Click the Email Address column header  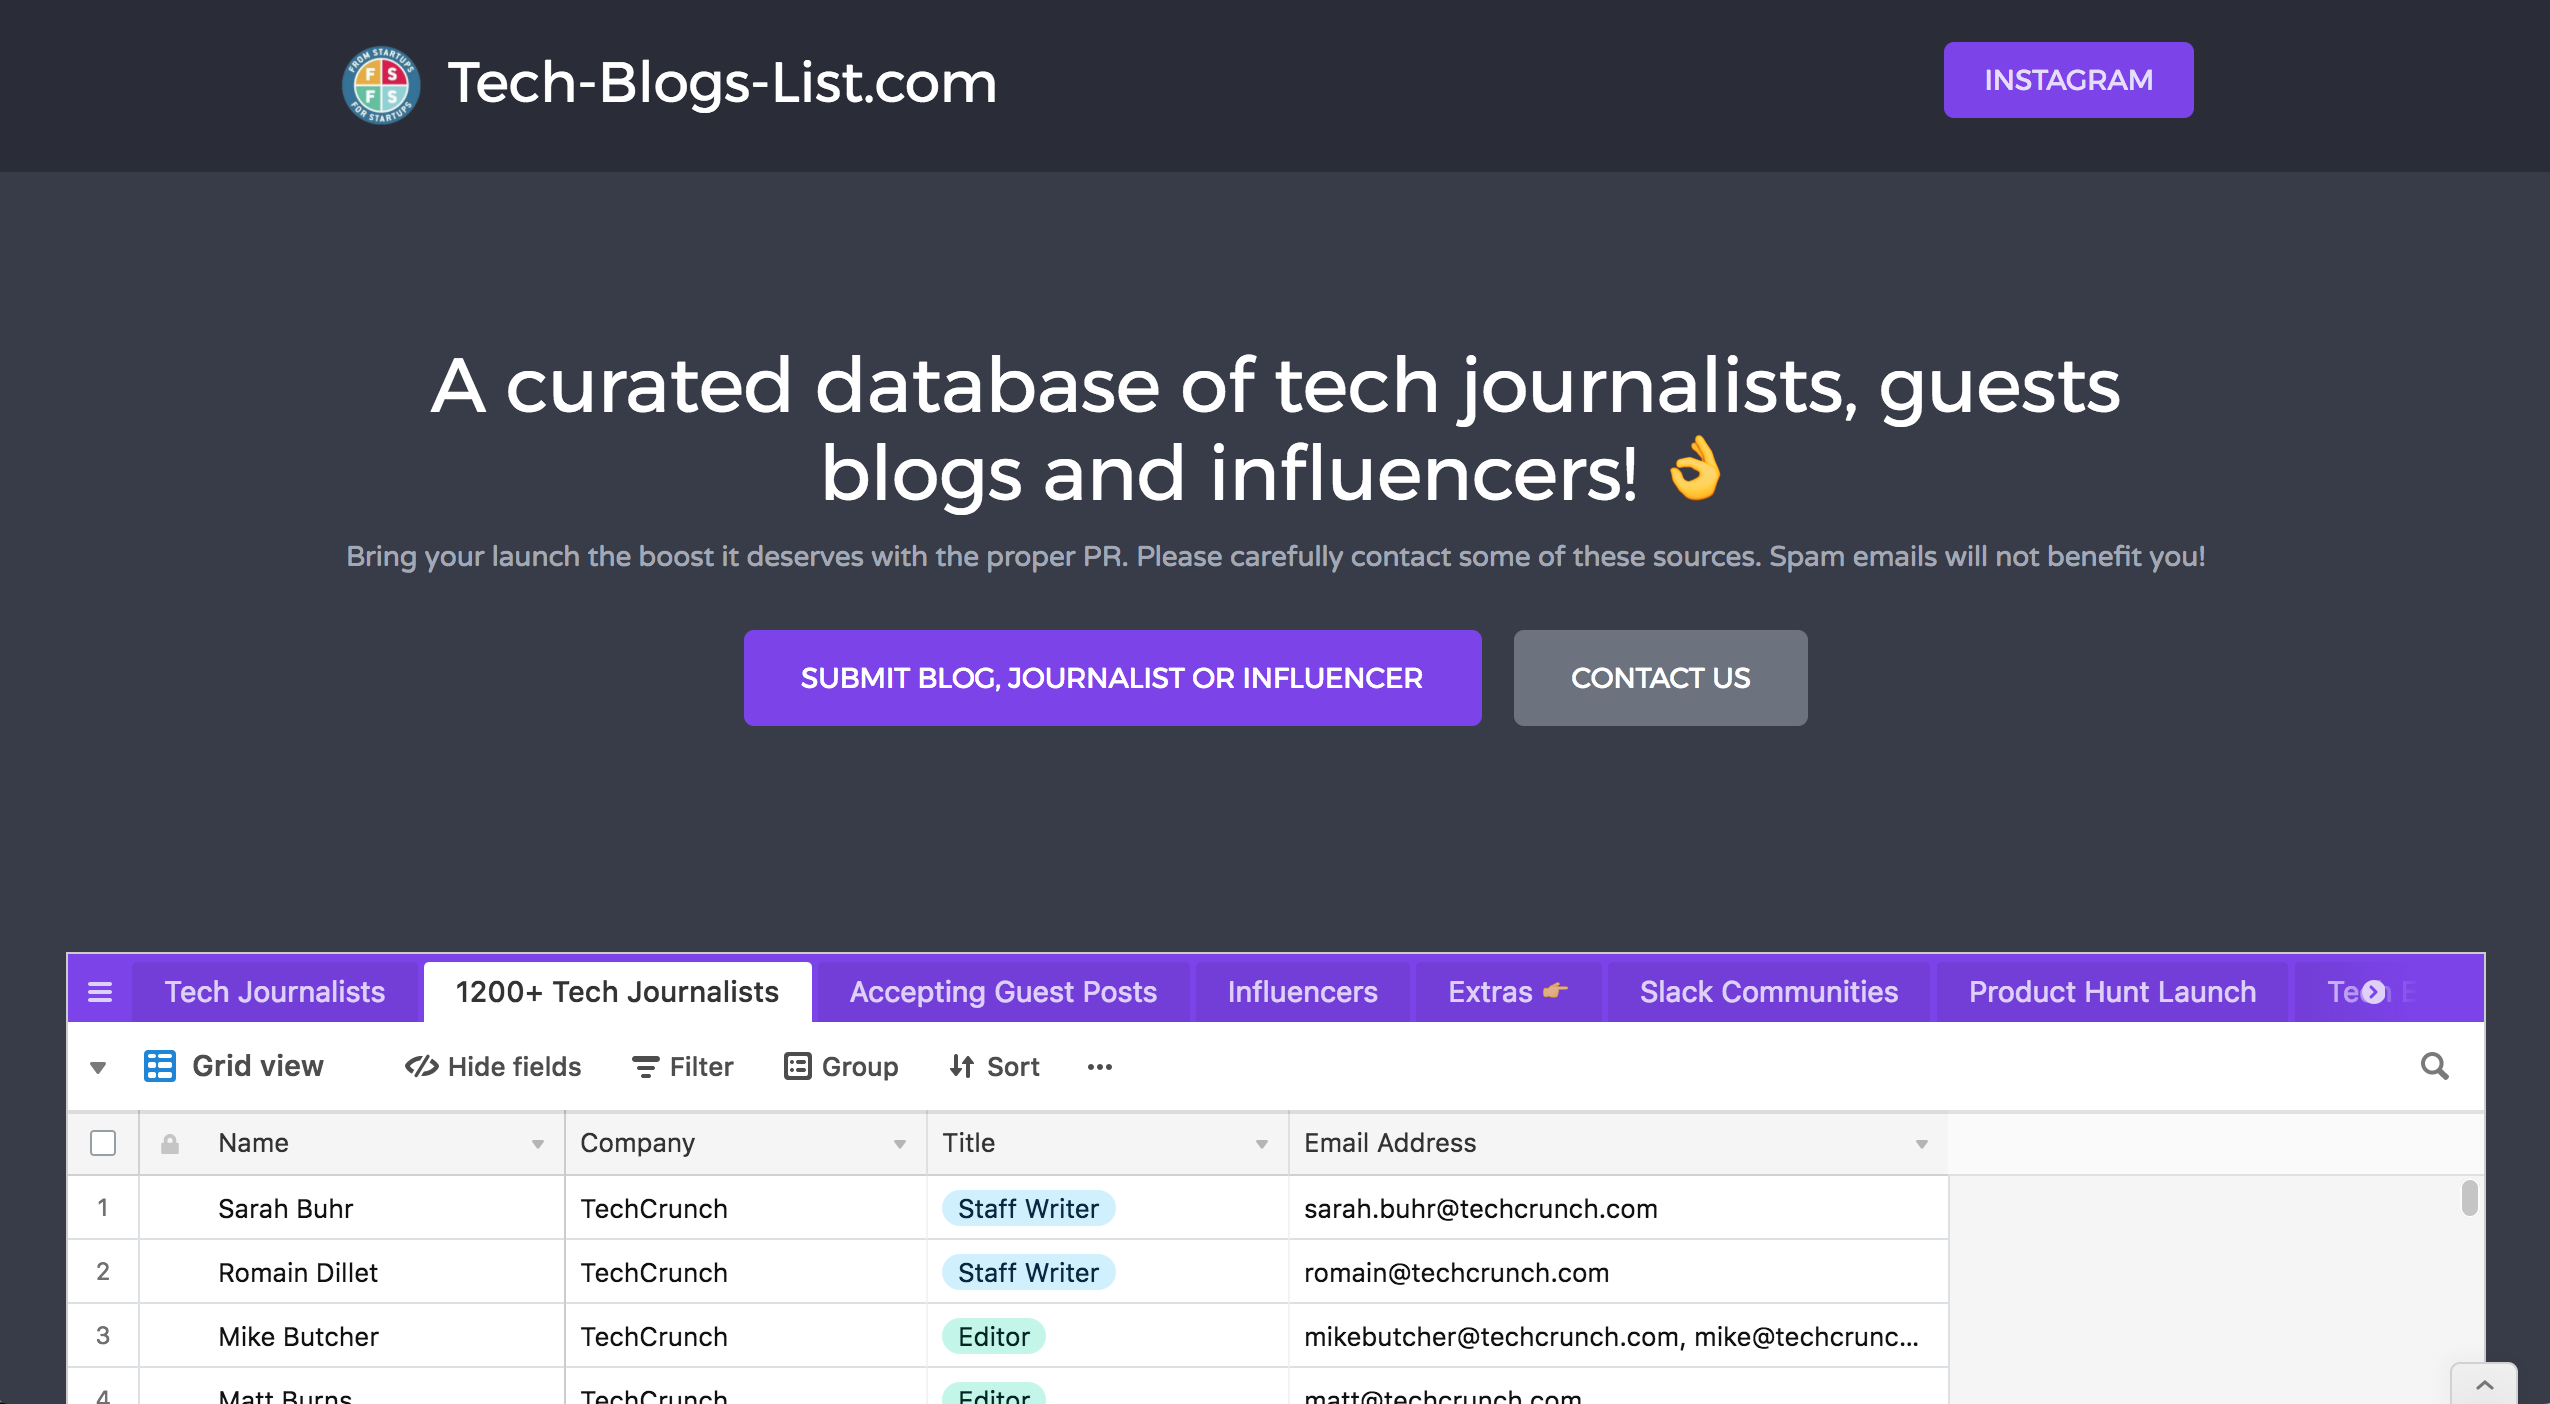[1618, 1143]
